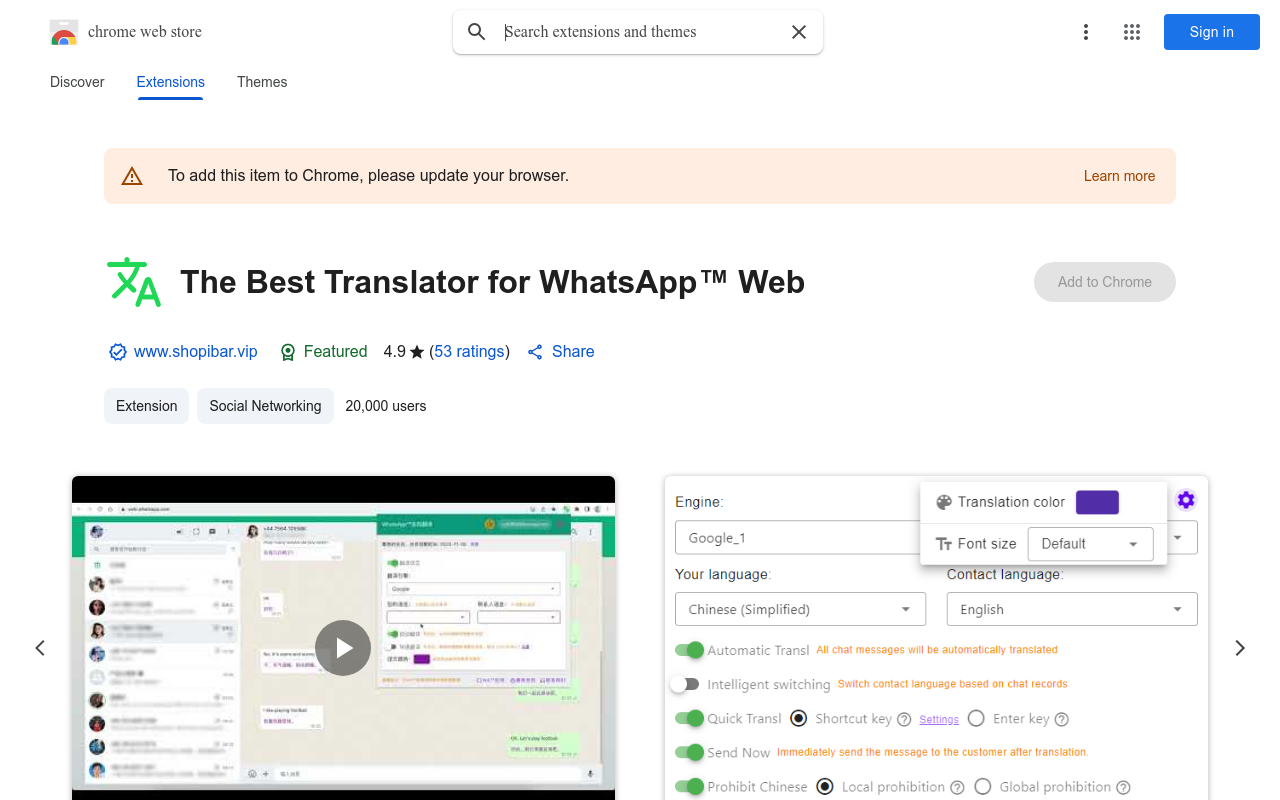Click the Extension chip
Image resolution: width=1280 pixels, height=800 pixels.
pos(146,406)
